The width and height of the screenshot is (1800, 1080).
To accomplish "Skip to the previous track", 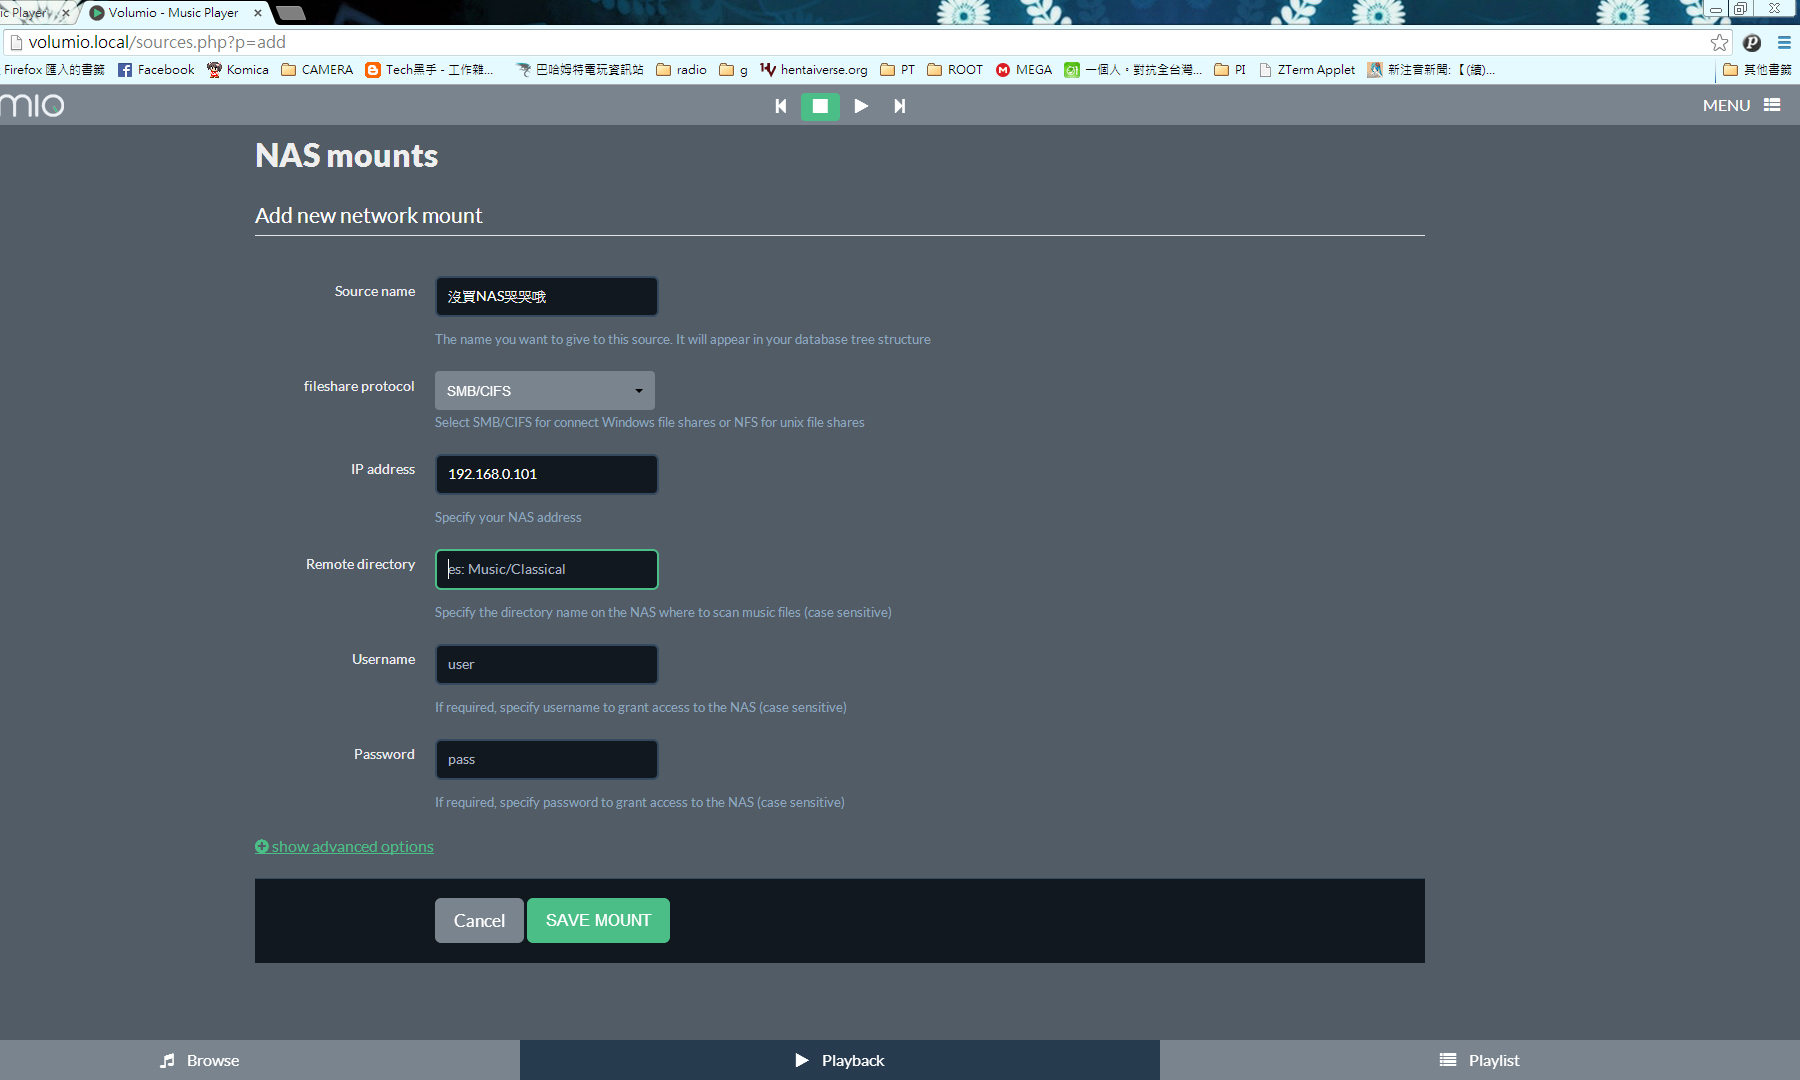I will 781,106.
